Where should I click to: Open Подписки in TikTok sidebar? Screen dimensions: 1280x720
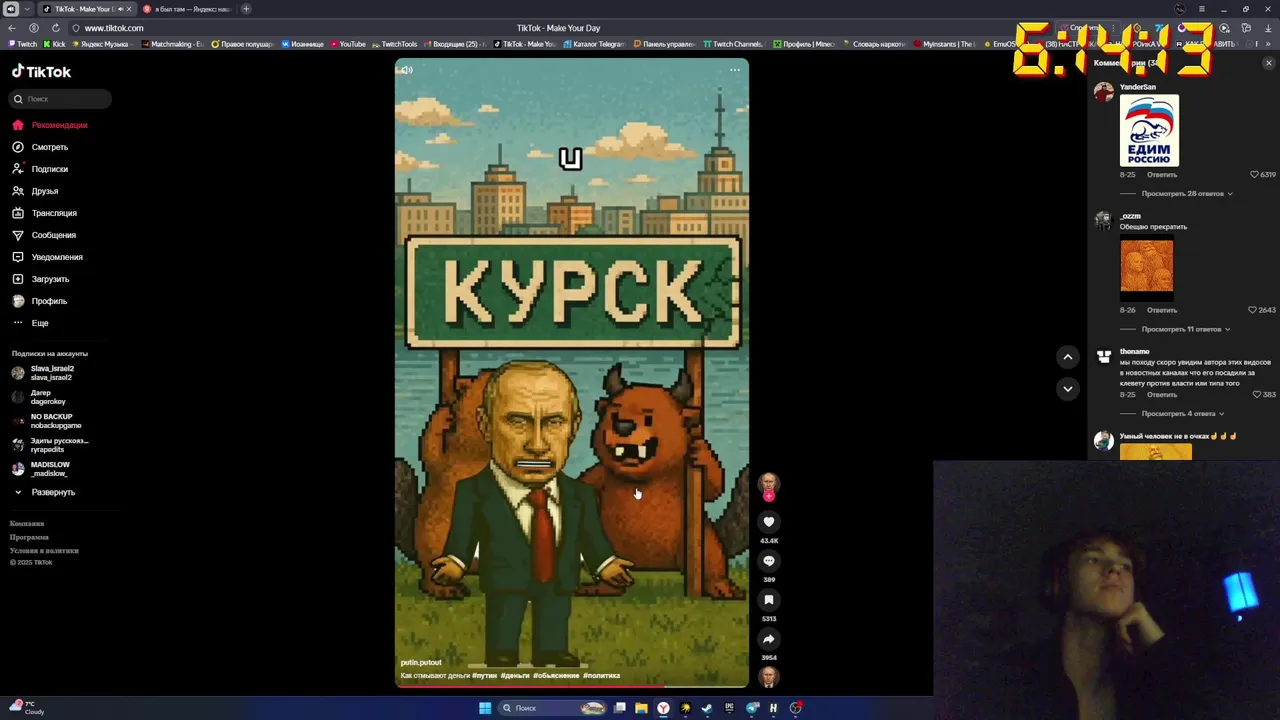(40, 169)
